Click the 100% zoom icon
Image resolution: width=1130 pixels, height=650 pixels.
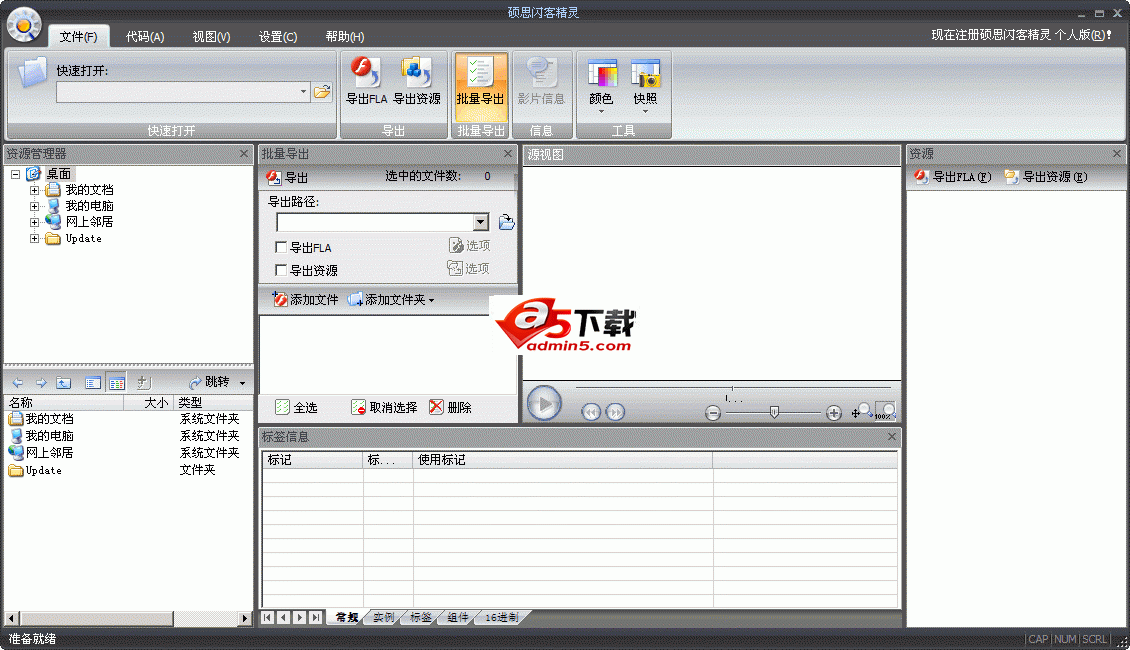tap(885, 411)
